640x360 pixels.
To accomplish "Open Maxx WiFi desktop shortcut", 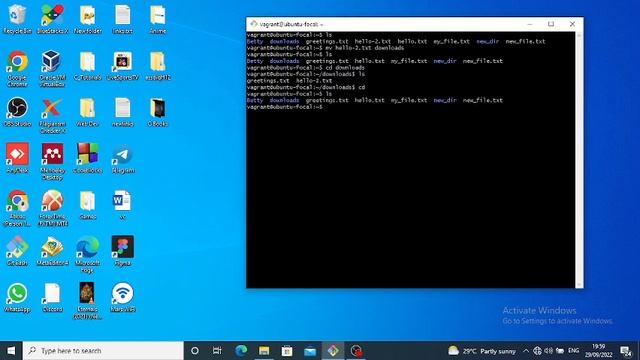I will point(123,297).
